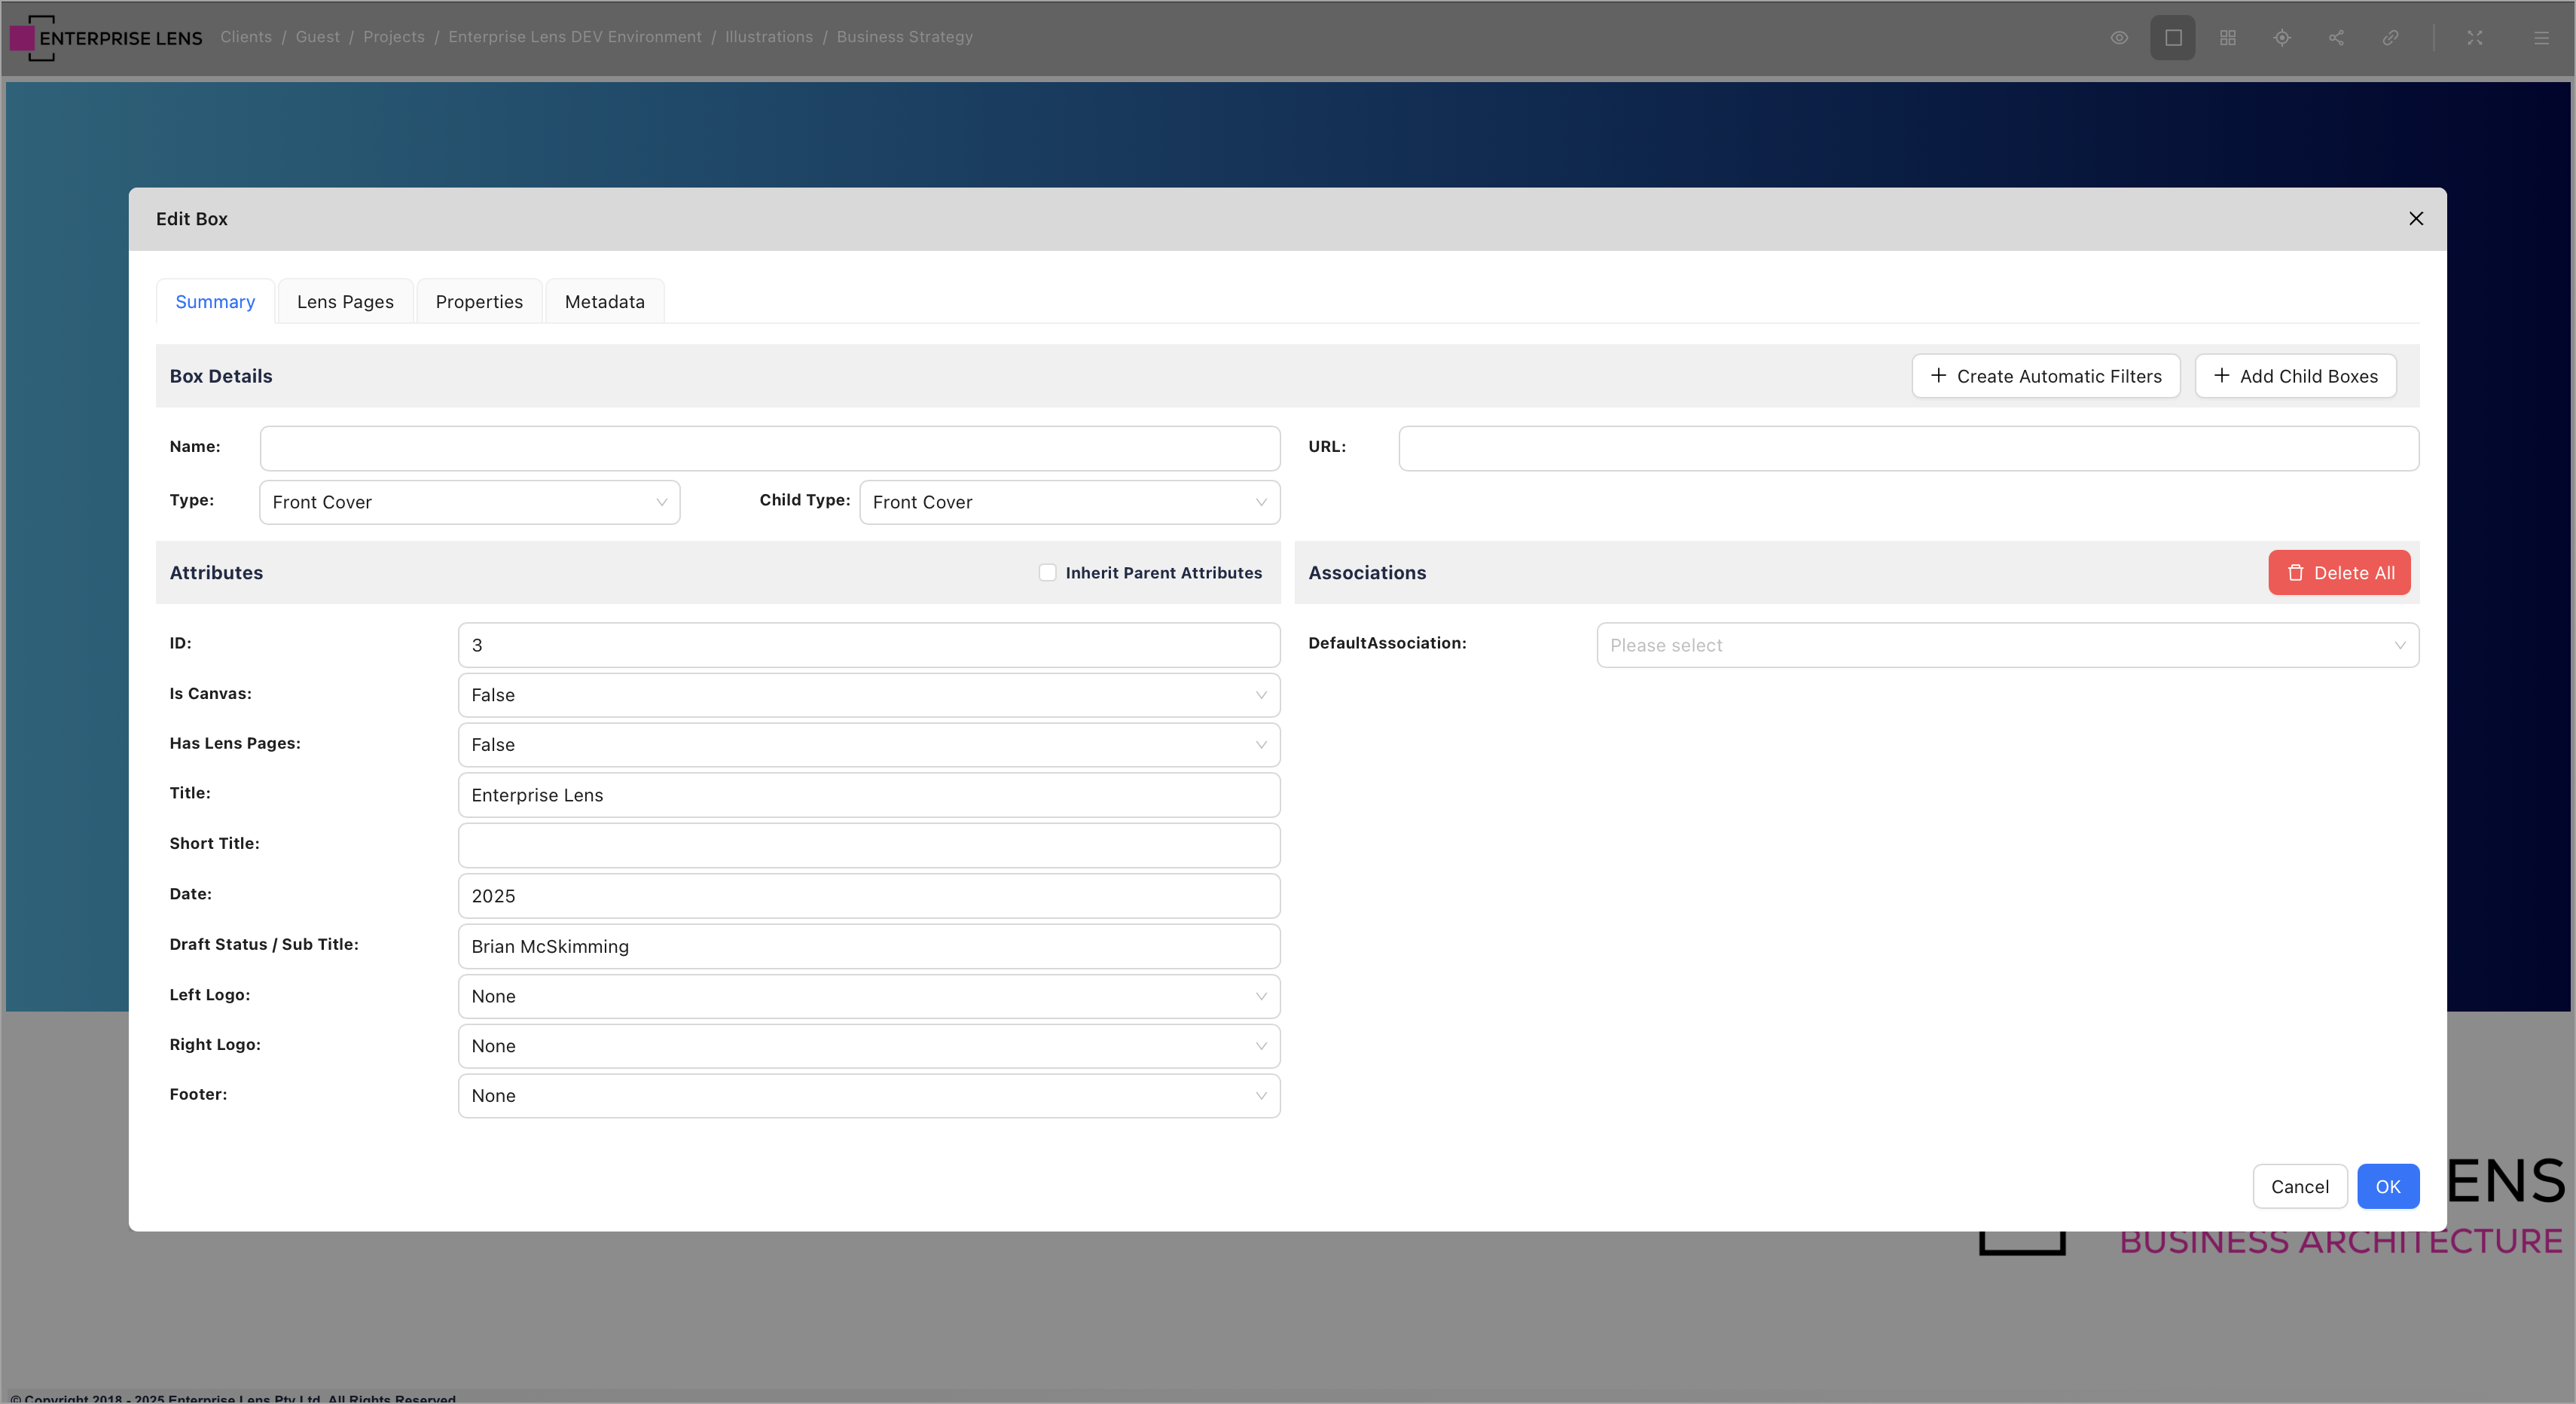Click the chain link icon

[x=2390, y=38]
